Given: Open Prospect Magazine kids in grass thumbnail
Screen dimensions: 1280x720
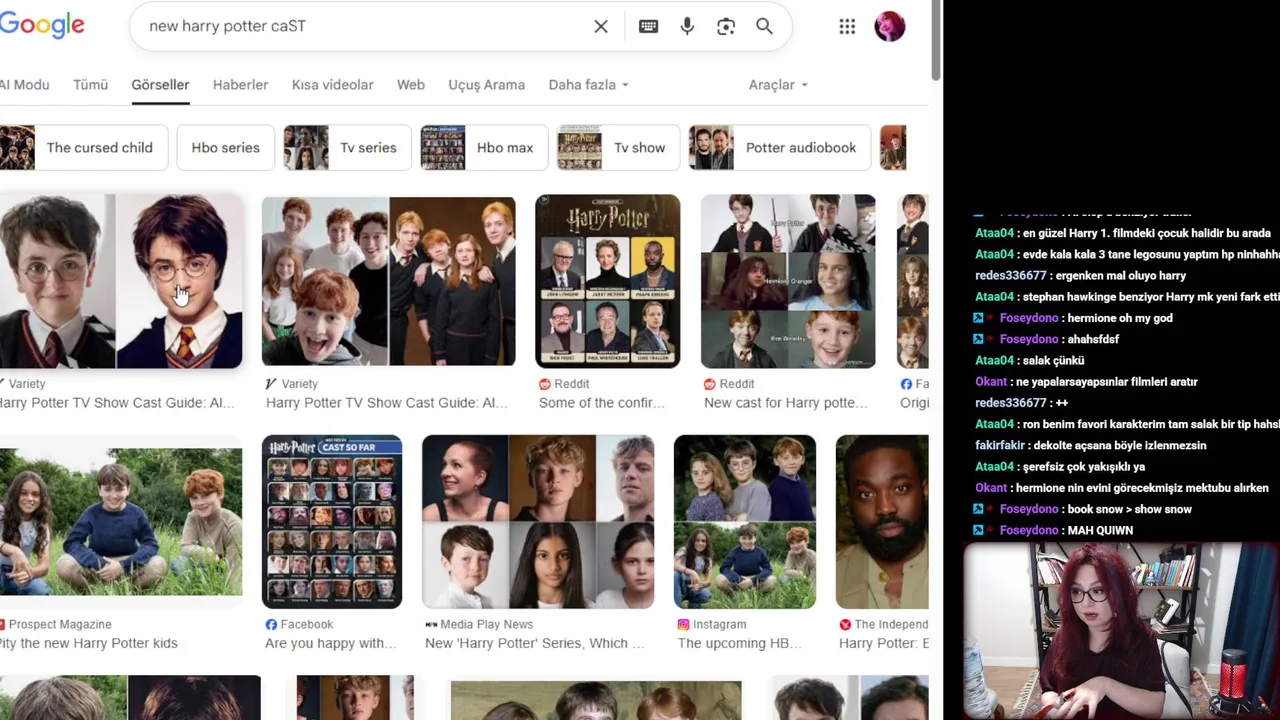Looking at the screenshot, I should coord(121,522).
